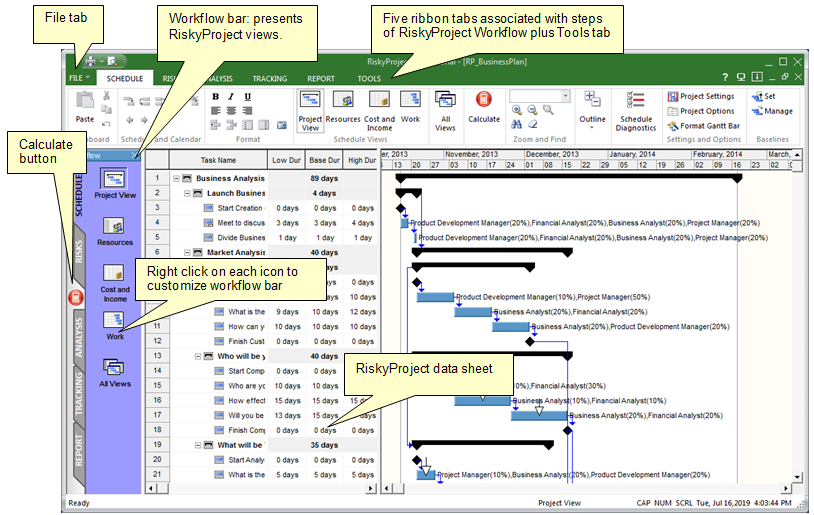Screen dimensions: 814x515
Task: Select row number 12 header
Action: [157, 341]
